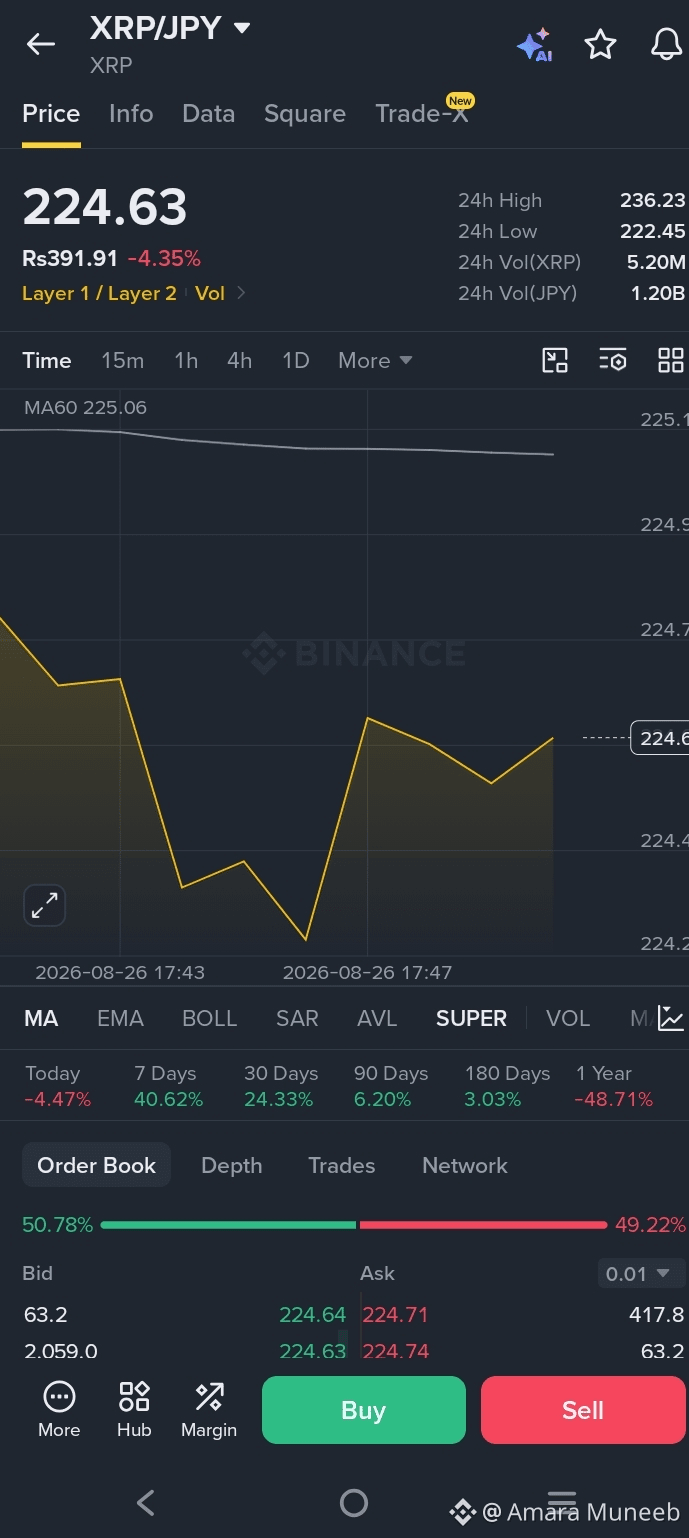This screenshot has width=689, height=1538.
Task: Open chart drawing tools icon
Action: click(555, 361)
